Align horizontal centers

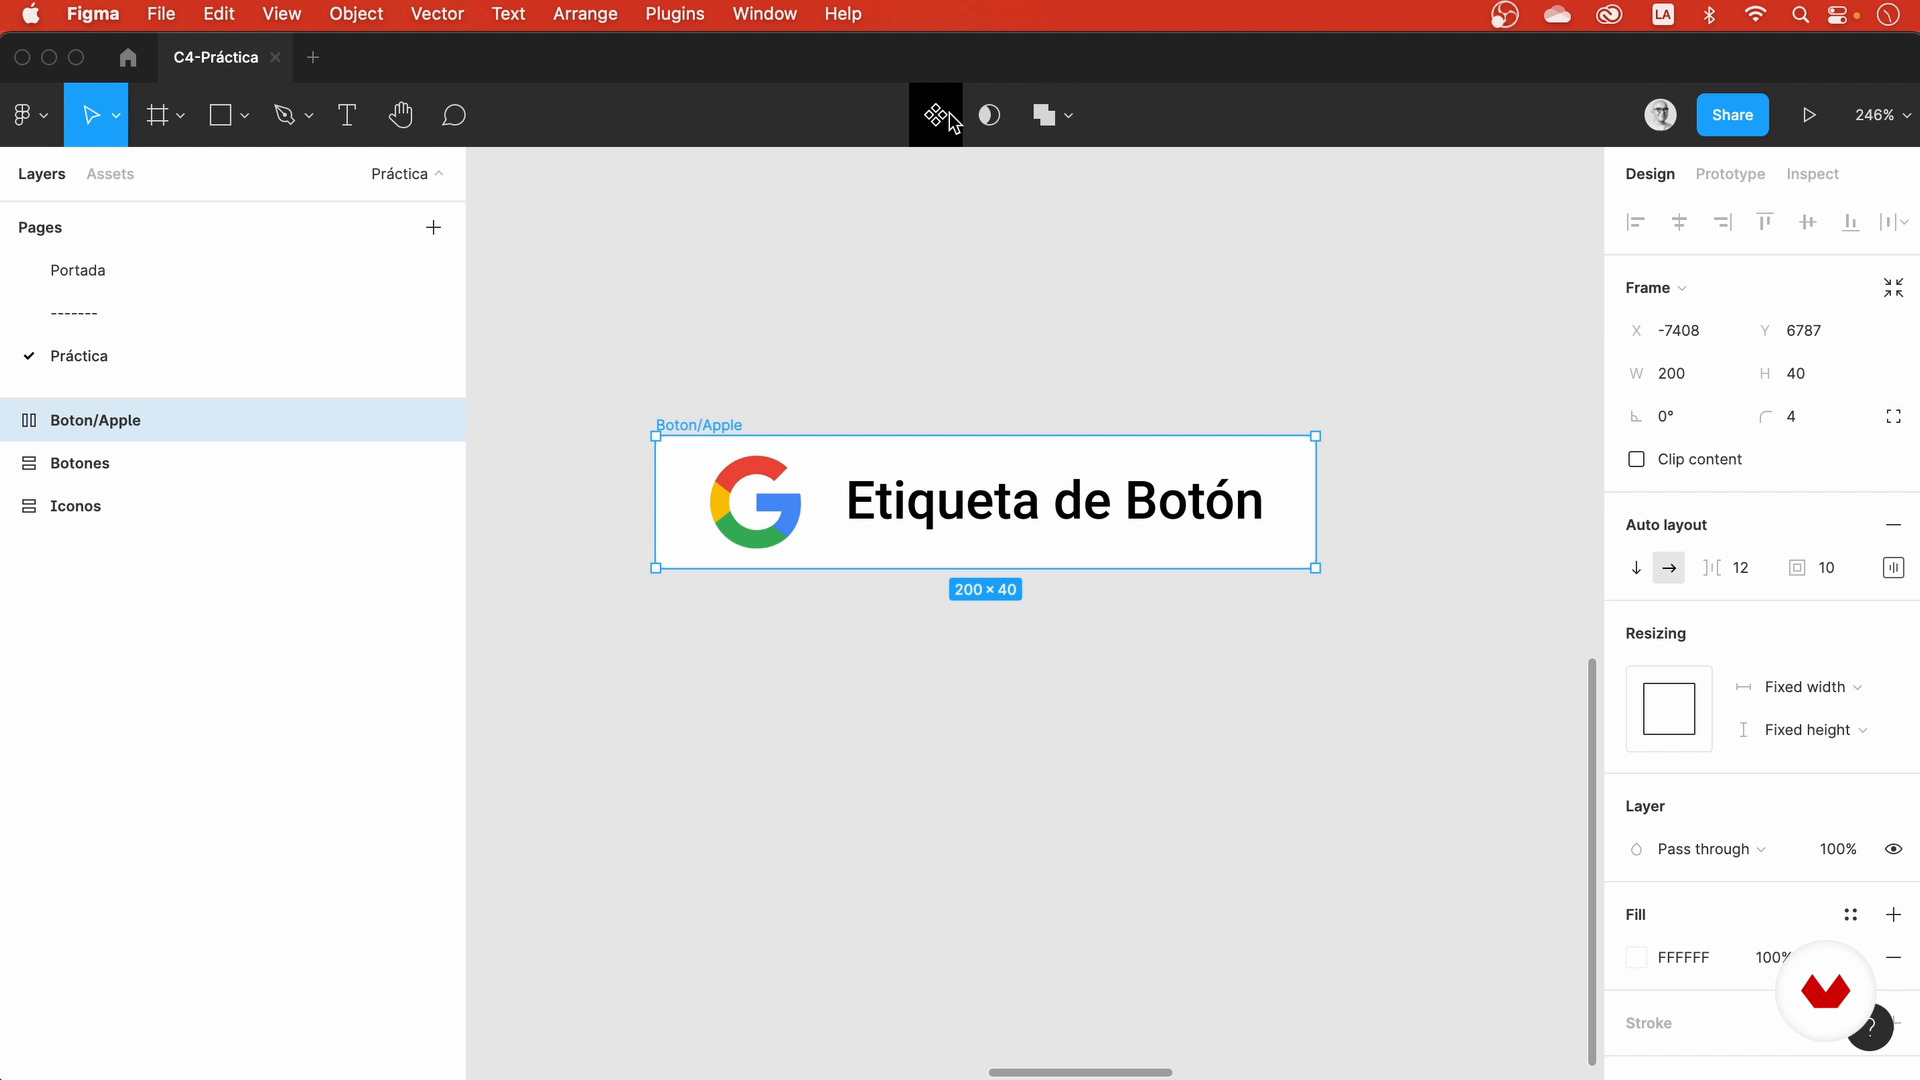click(x=1679, y=222)
